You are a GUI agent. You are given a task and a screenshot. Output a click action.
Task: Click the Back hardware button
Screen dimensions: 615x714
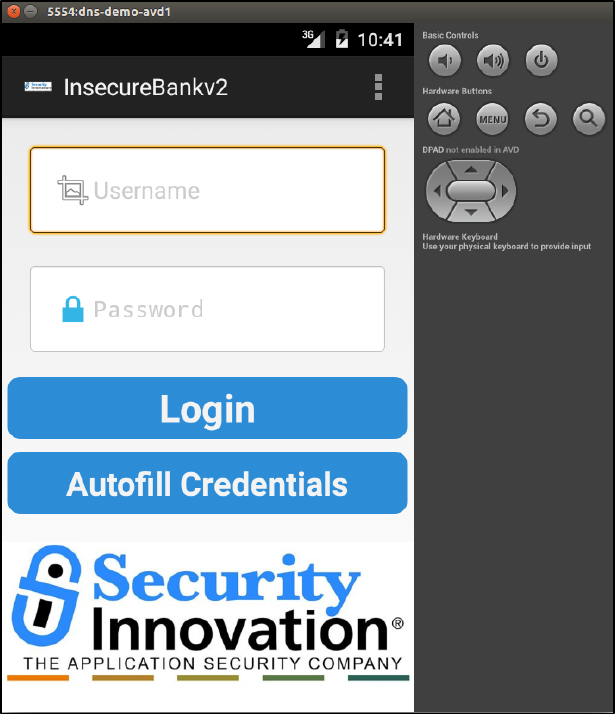click(541, 119)
